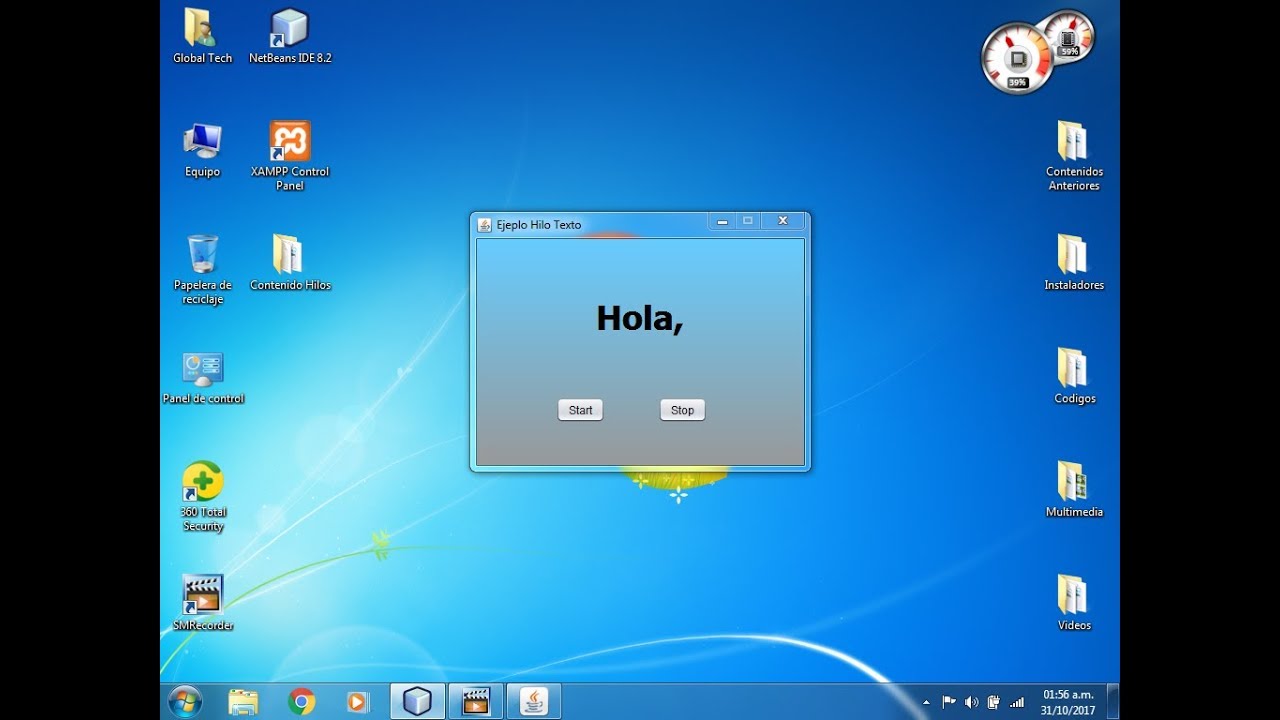Click the Ejeplo Hilo Texto title text
1280x720 pixels.
point(538,225)
